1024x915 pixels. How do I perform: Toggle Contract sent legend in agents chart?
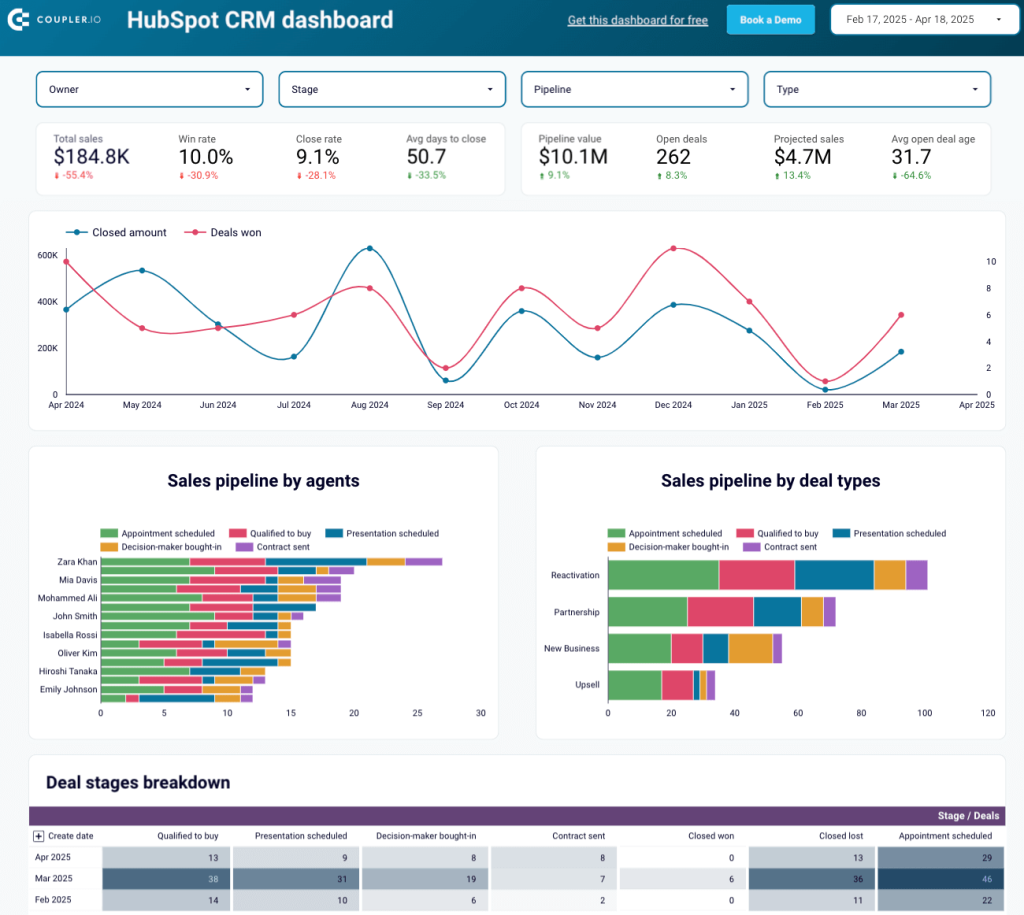(272, 547)
